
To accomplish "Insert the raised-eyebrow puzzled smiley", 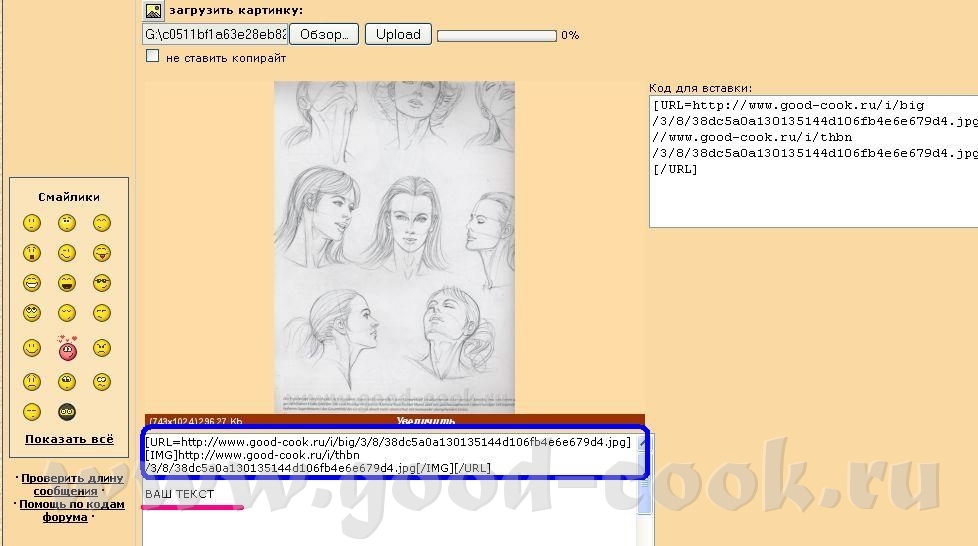I will [x=67, y=223].
